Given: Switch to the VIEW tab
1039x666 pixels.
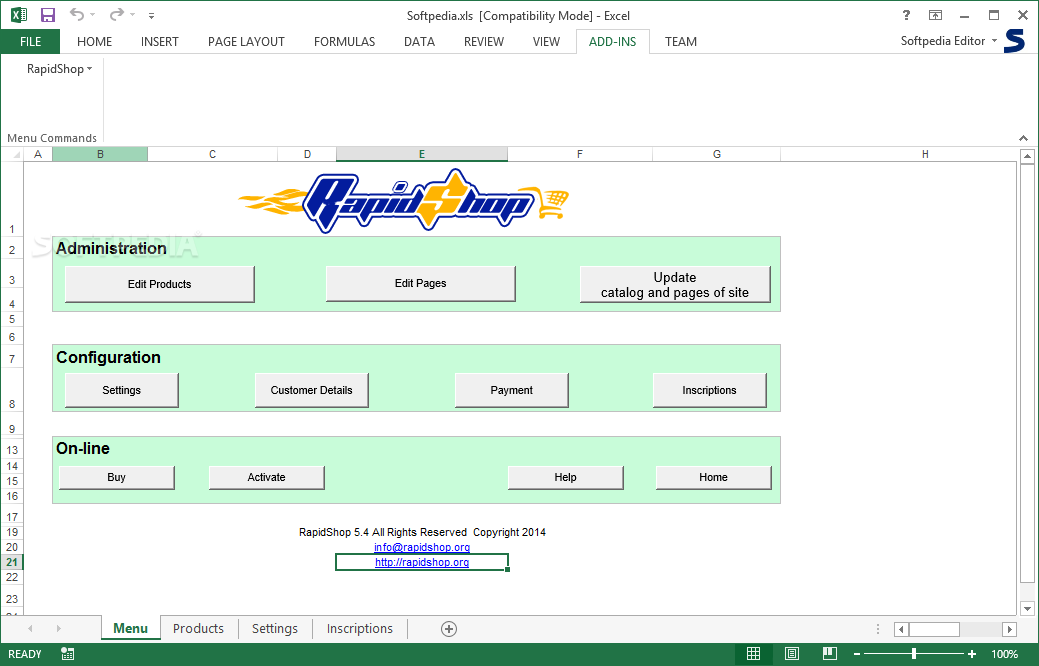Looking at the screenshot, I should (x=546, y=41).
